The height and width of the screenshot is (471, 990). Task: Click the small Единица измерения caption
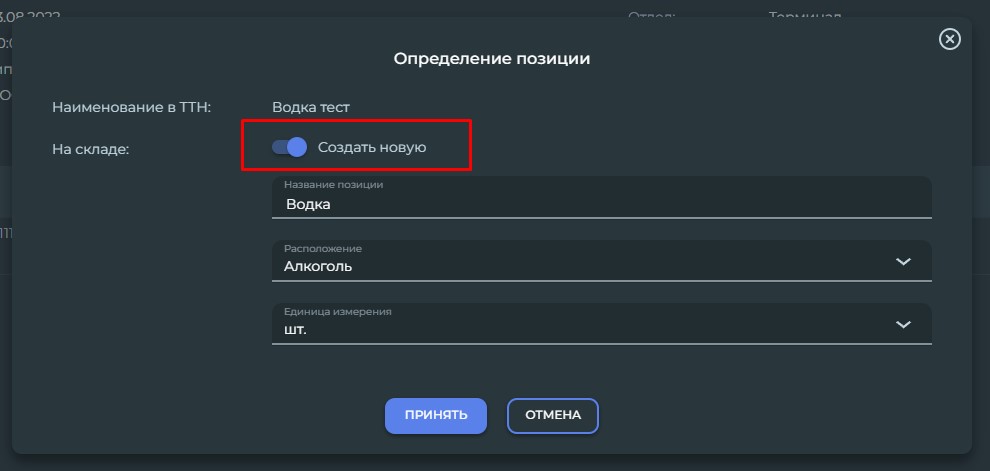coord(338,312)
